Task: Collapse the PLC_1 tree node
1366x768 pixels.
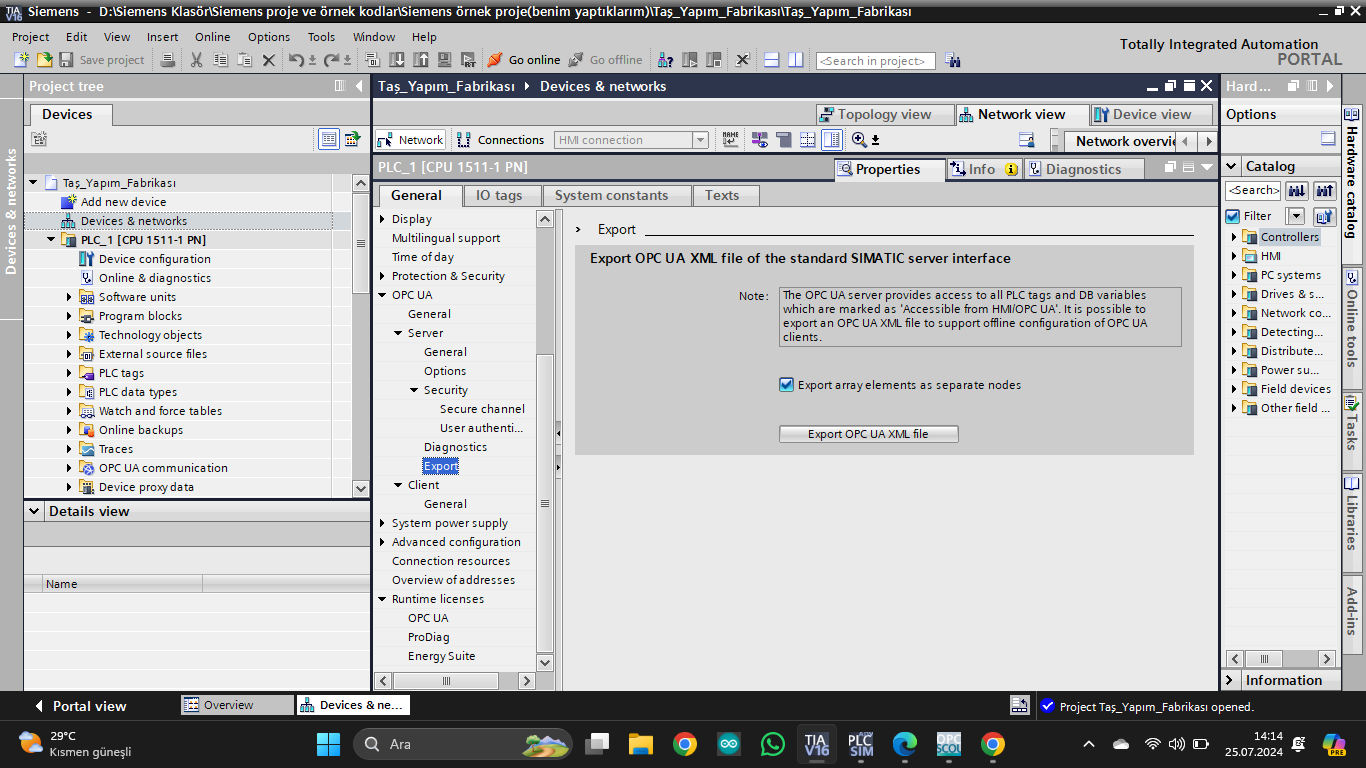Action: 52,240
